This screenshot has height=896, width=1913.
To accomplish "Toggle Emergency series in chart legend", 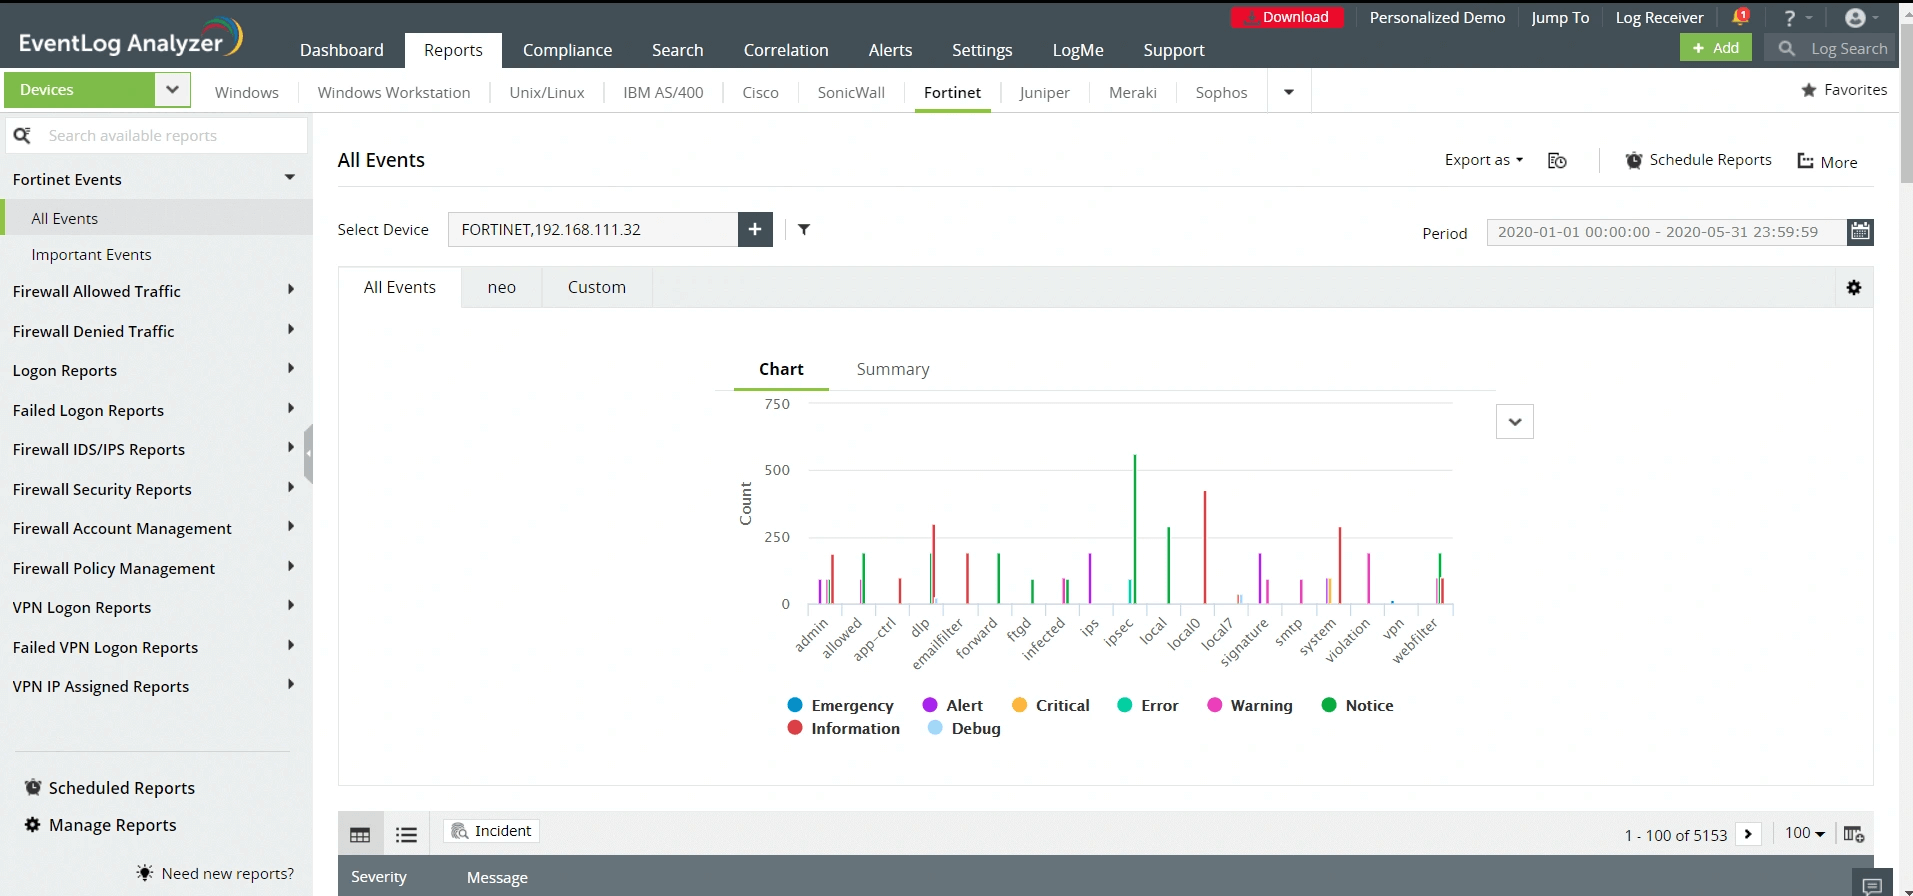I will coord(840,705).
